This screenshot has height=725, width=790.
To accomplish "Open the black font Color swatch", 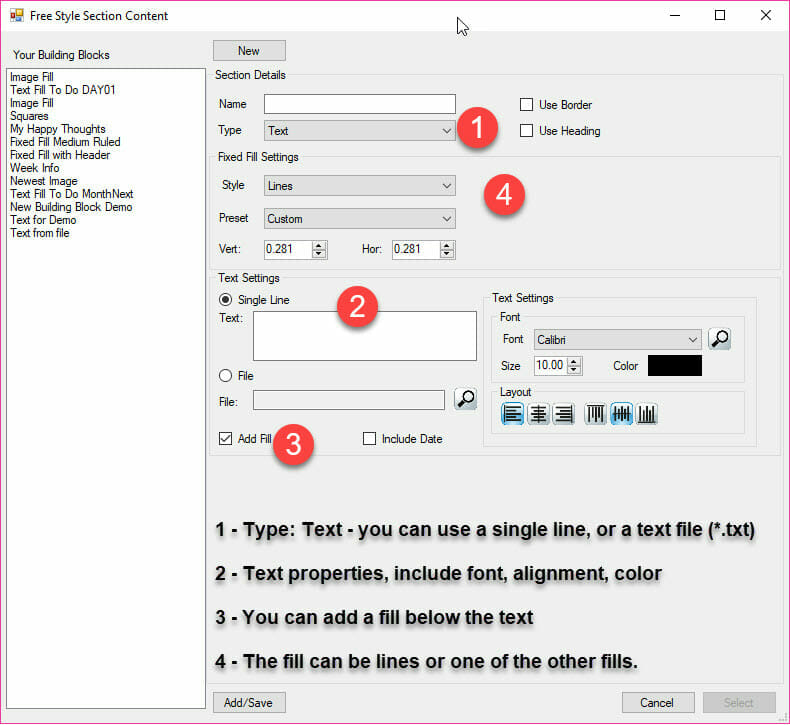I will [674, 365].
